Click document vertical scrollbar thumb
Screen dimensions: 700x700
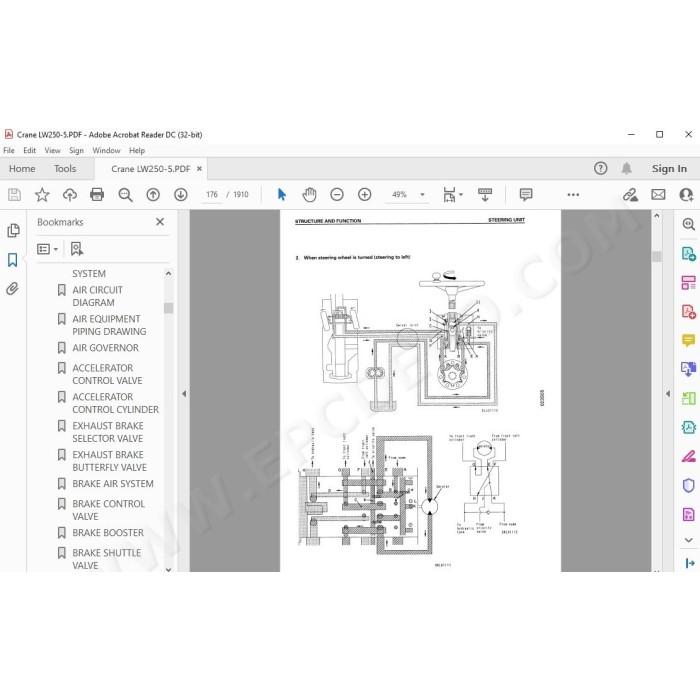tap(657, 257)
